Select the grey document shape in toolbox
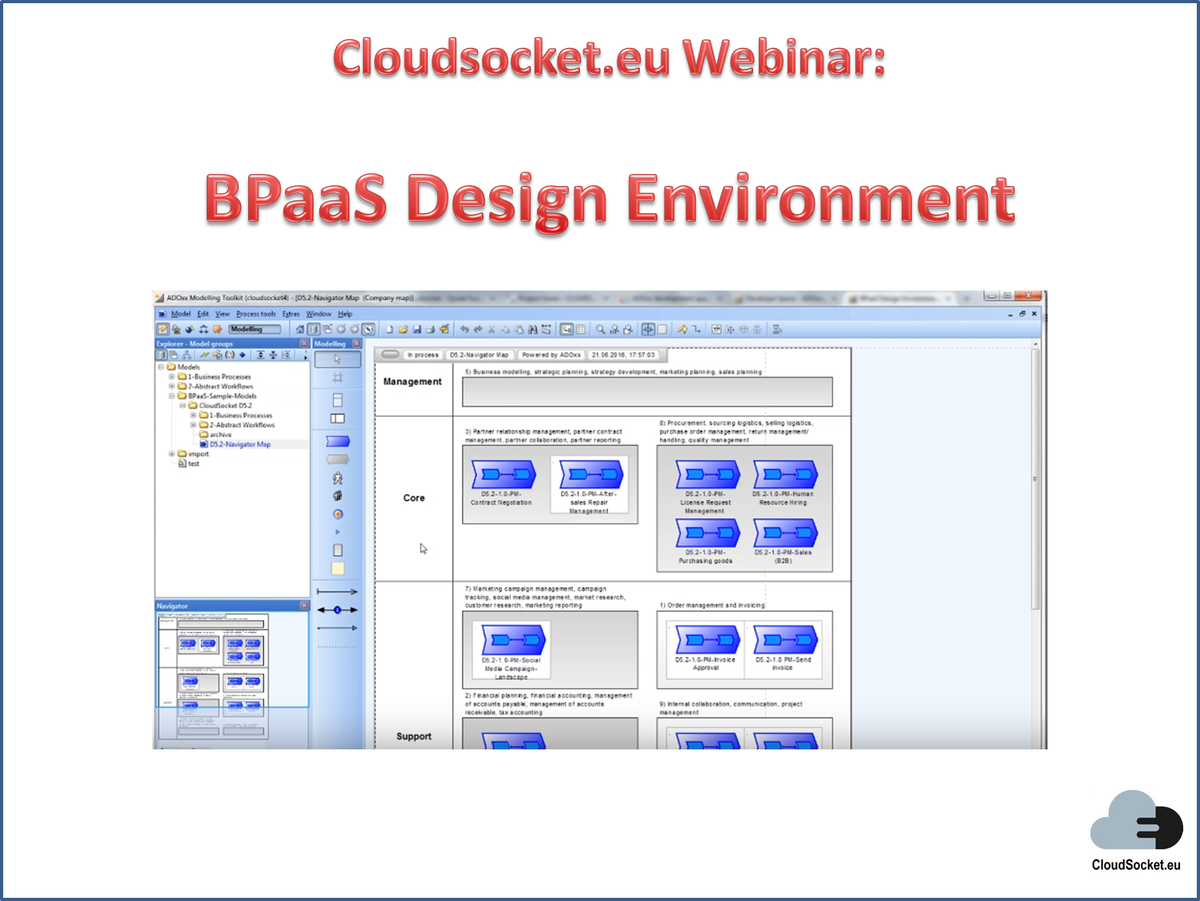 click(338, 549)
